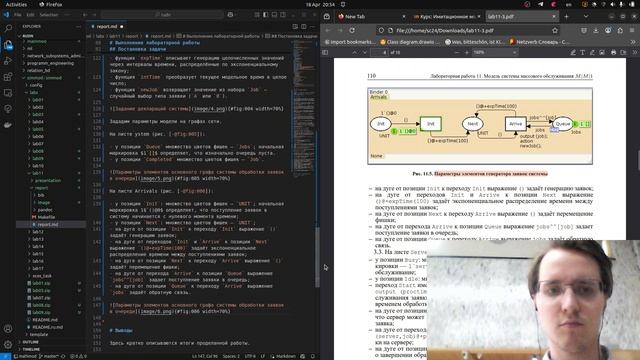Open the Extensions view in activity bar
Image resolution: width=640 pixels, height=360 pixels.
point(8,77)
